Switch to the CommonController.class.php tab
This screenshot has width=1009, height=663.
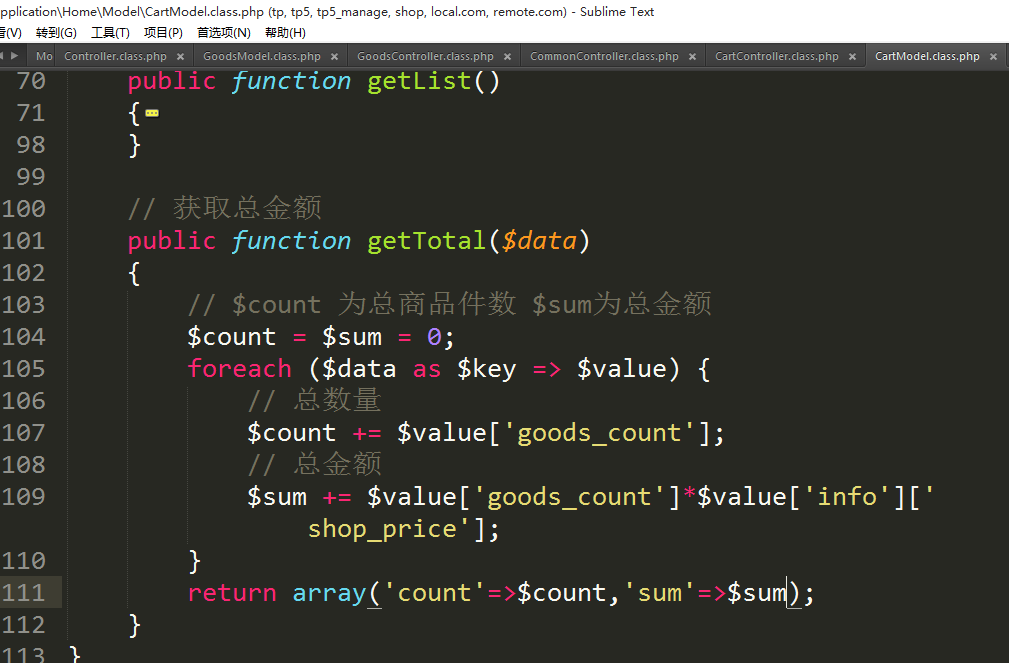pyautogui.click(x=604, y=57)
